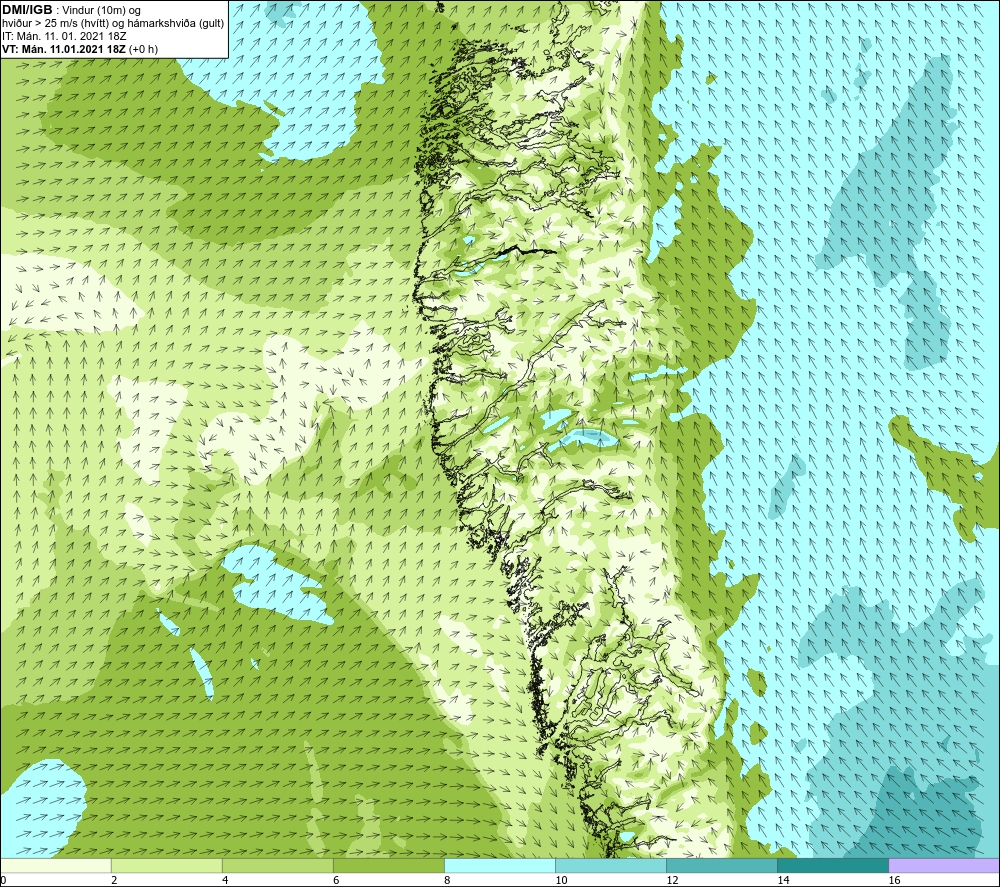This screenshot has height=887, width=1000.
Task: Click the scale label '6'
Action: (x=336, y=881)
